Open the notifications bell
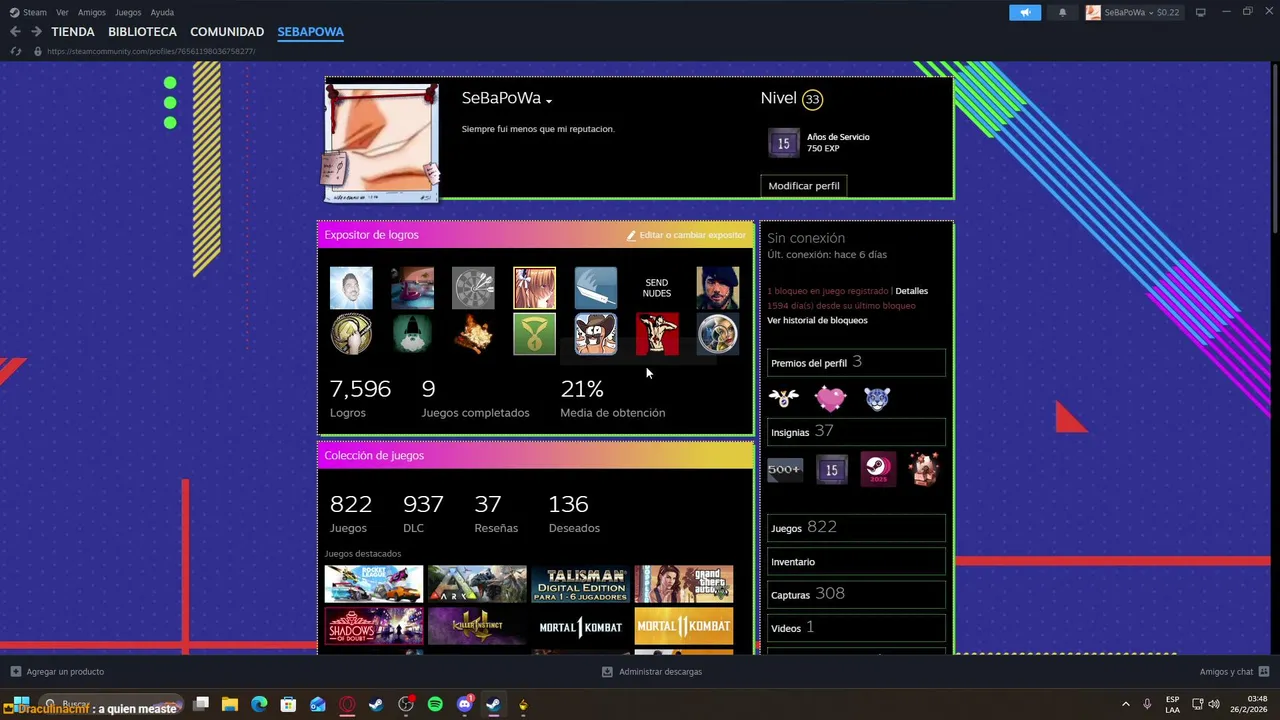The image size is (1280, 720). (x=1062, y=12)
